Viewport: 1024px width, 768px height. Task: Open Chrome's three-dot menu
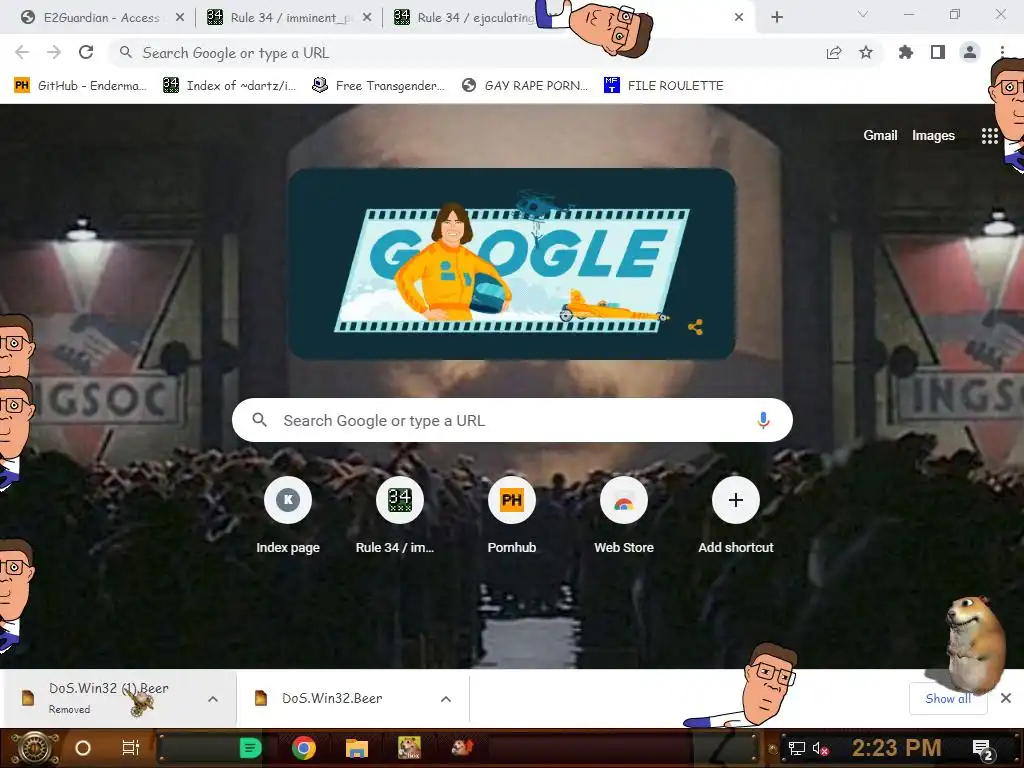tap(1002, 52)
